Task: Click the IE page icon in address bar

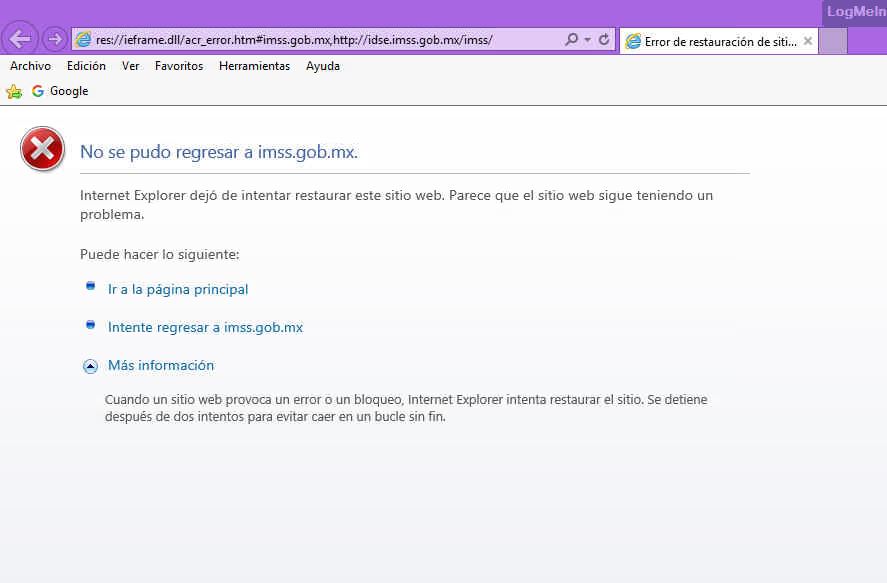Action: point(84,40)
